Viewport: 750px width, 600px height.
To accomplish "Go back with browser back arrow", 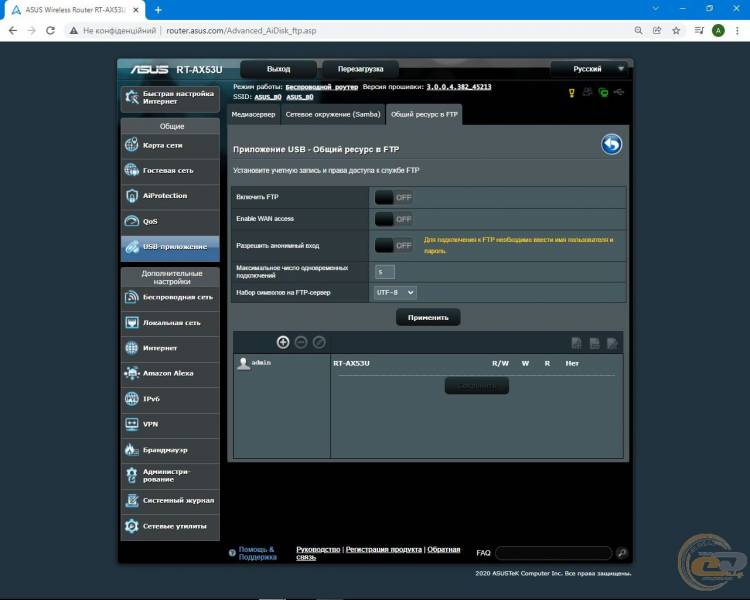I will [x=13, y=31].
